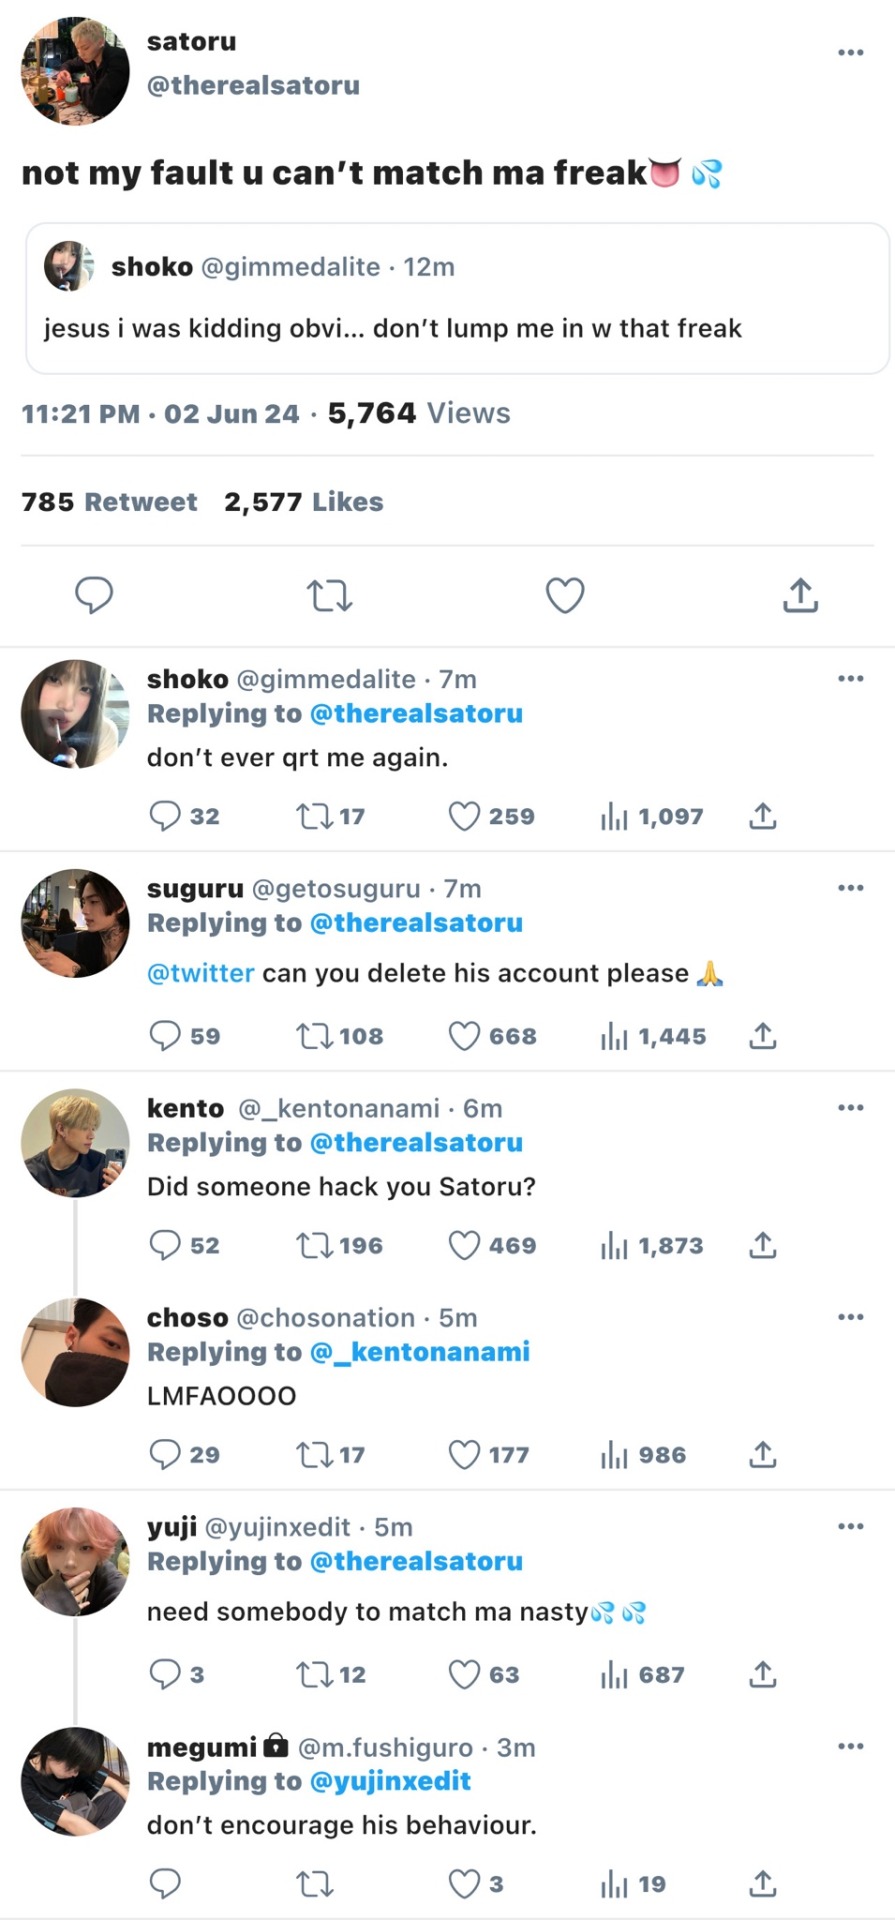Open more options on satoru's tweet

(850, 52)
